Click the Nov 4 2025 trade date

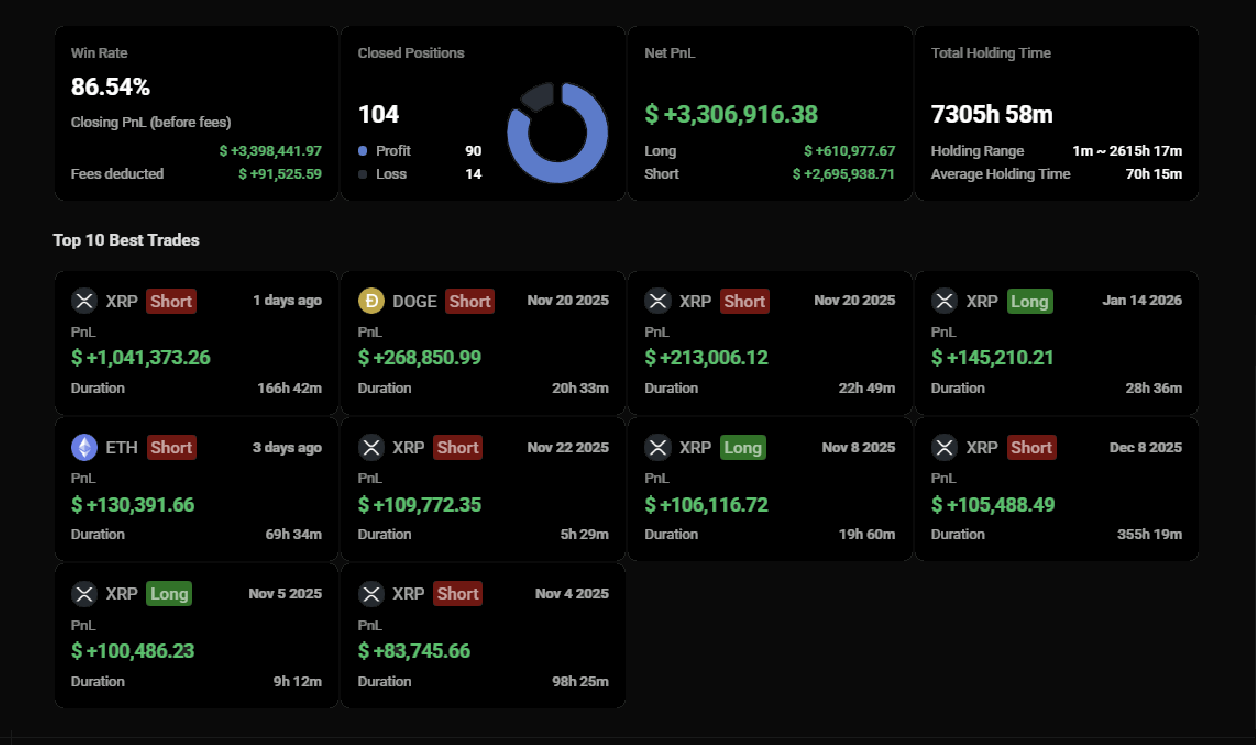(572, 593)
